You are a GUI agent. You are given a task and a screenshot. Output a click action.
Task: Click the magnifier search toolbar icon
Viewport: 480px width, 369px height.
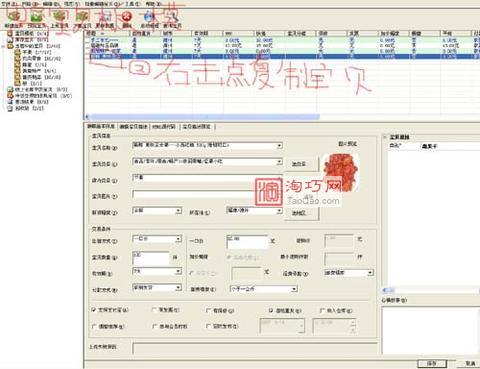(173, 17)
